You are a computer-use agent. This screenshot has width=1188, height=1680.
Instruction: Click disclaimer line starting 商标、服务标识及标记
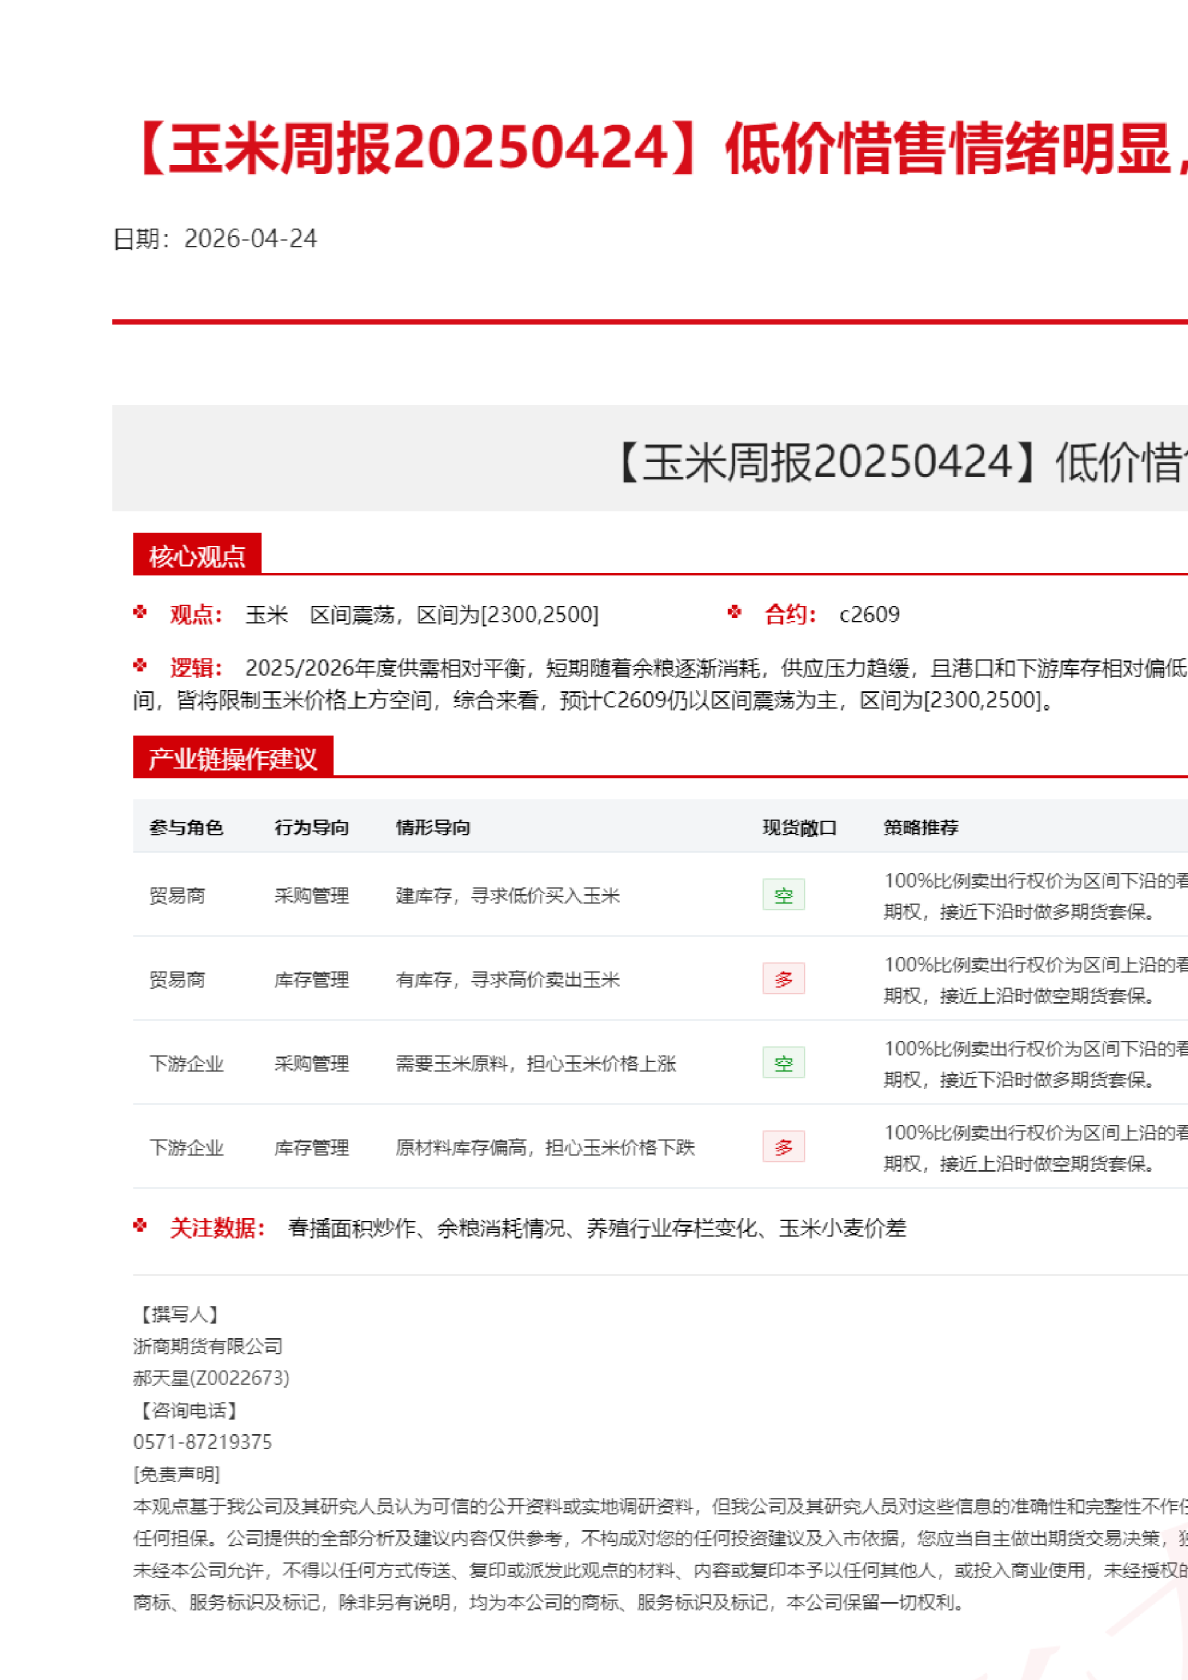(x=550, y=1602)
